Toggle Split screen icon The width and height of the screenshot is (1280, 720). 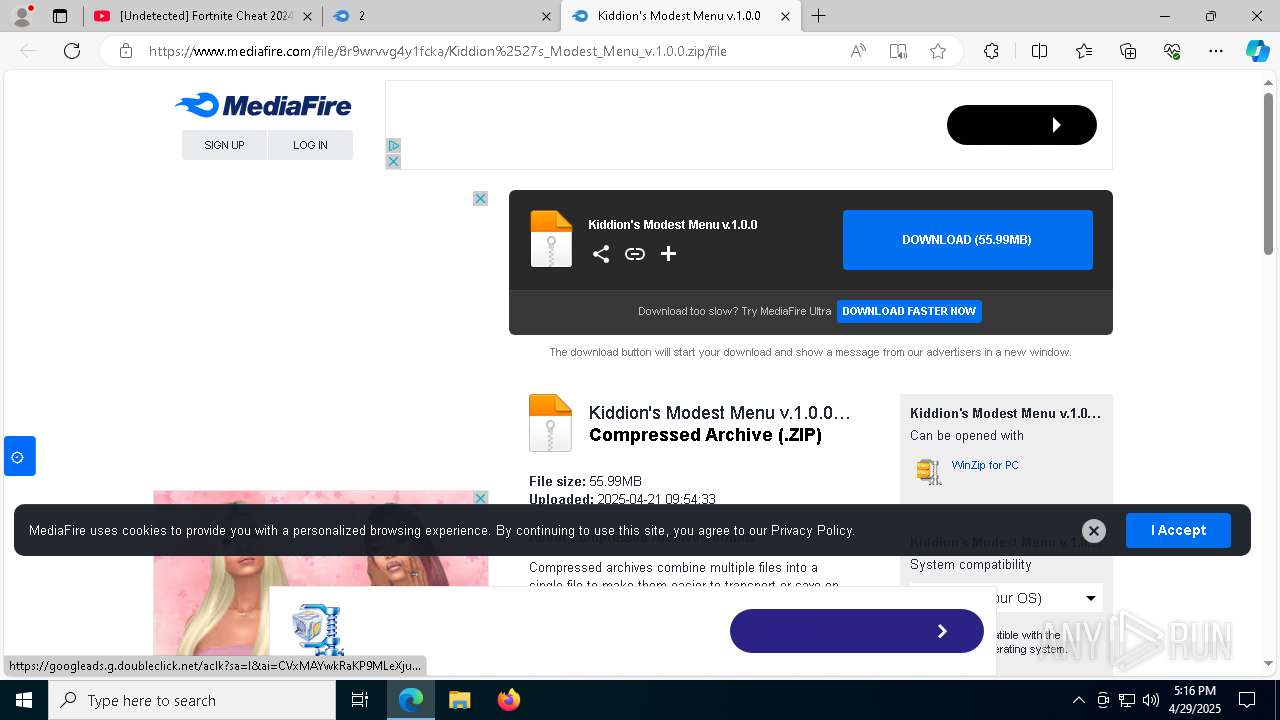[x=1039, y=51]
